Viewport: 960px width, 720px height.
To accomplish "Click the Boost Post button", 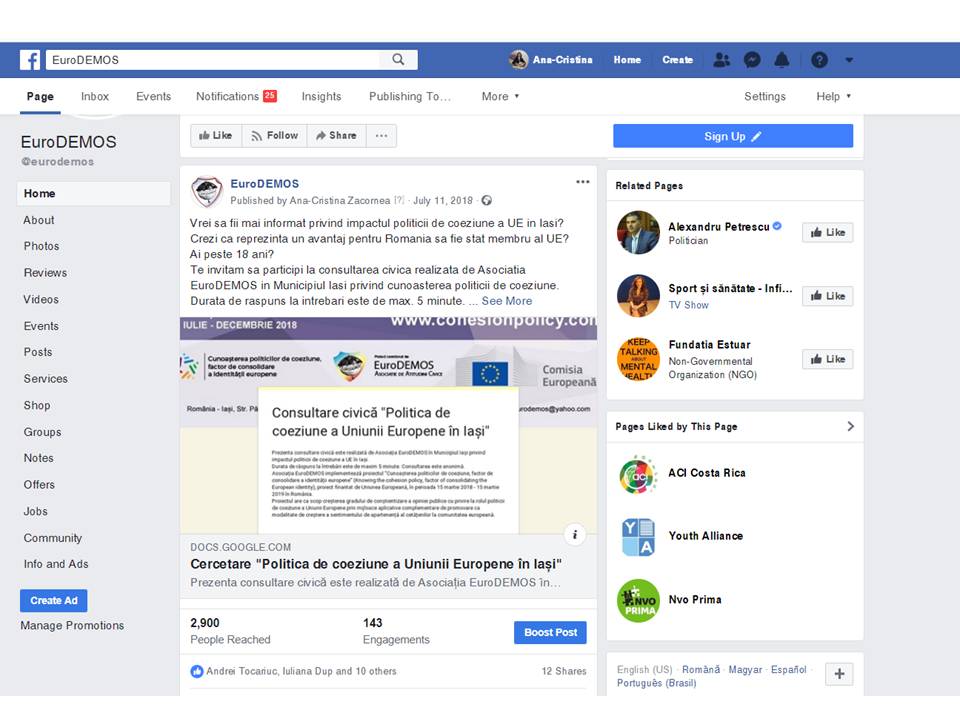I will coord(550,632).
